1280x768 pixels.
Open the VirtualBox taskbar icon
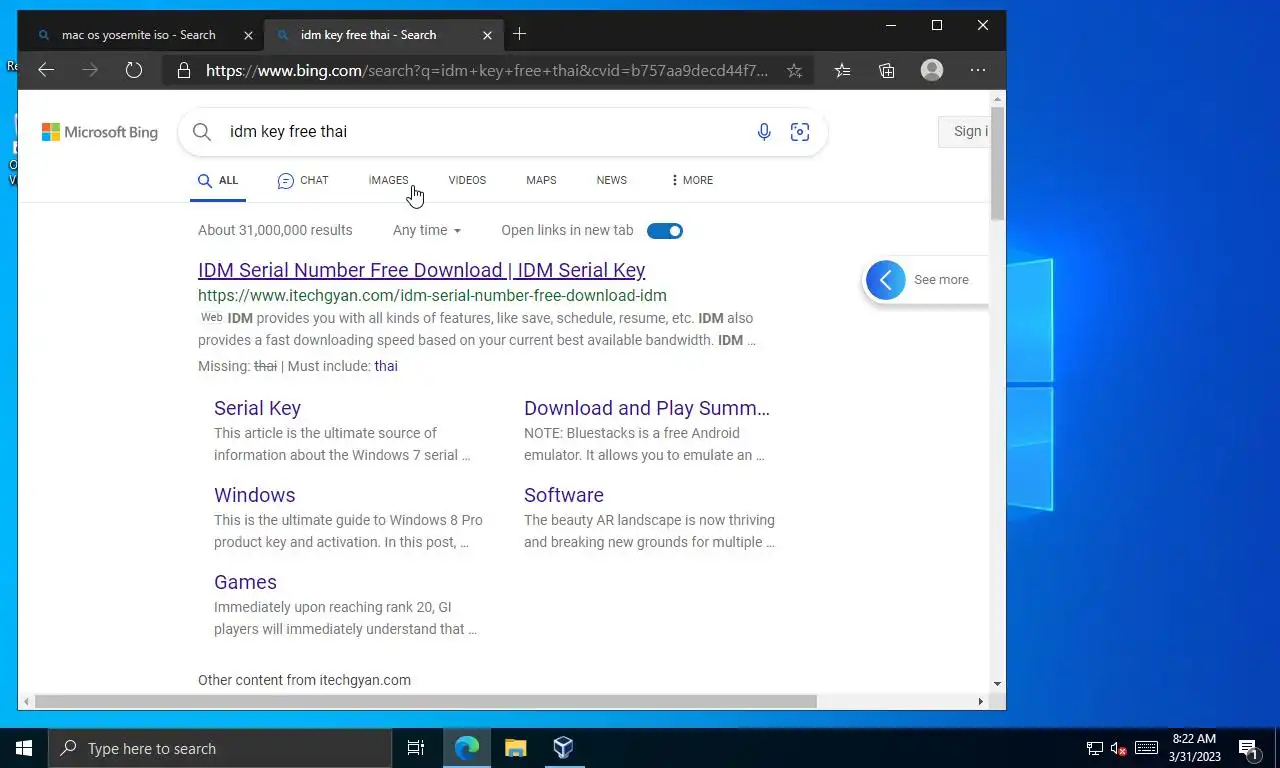(563, 748)
